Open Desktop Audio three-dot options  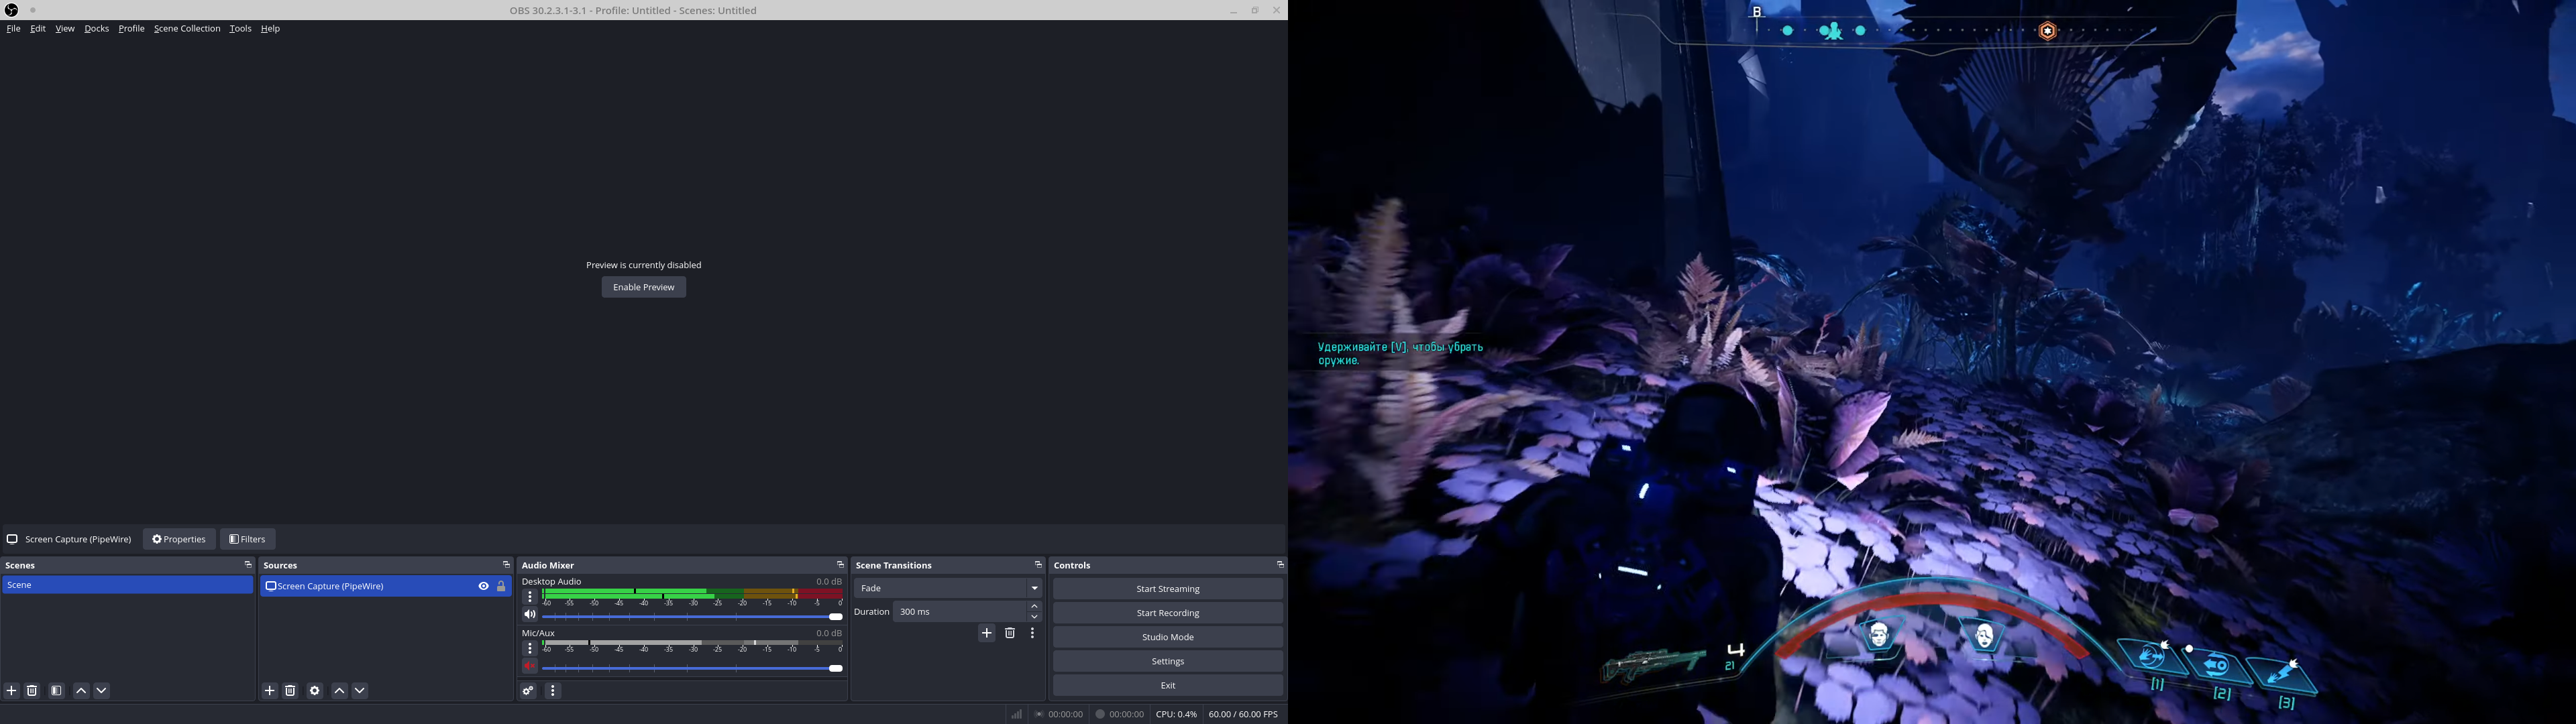point(530,597)
